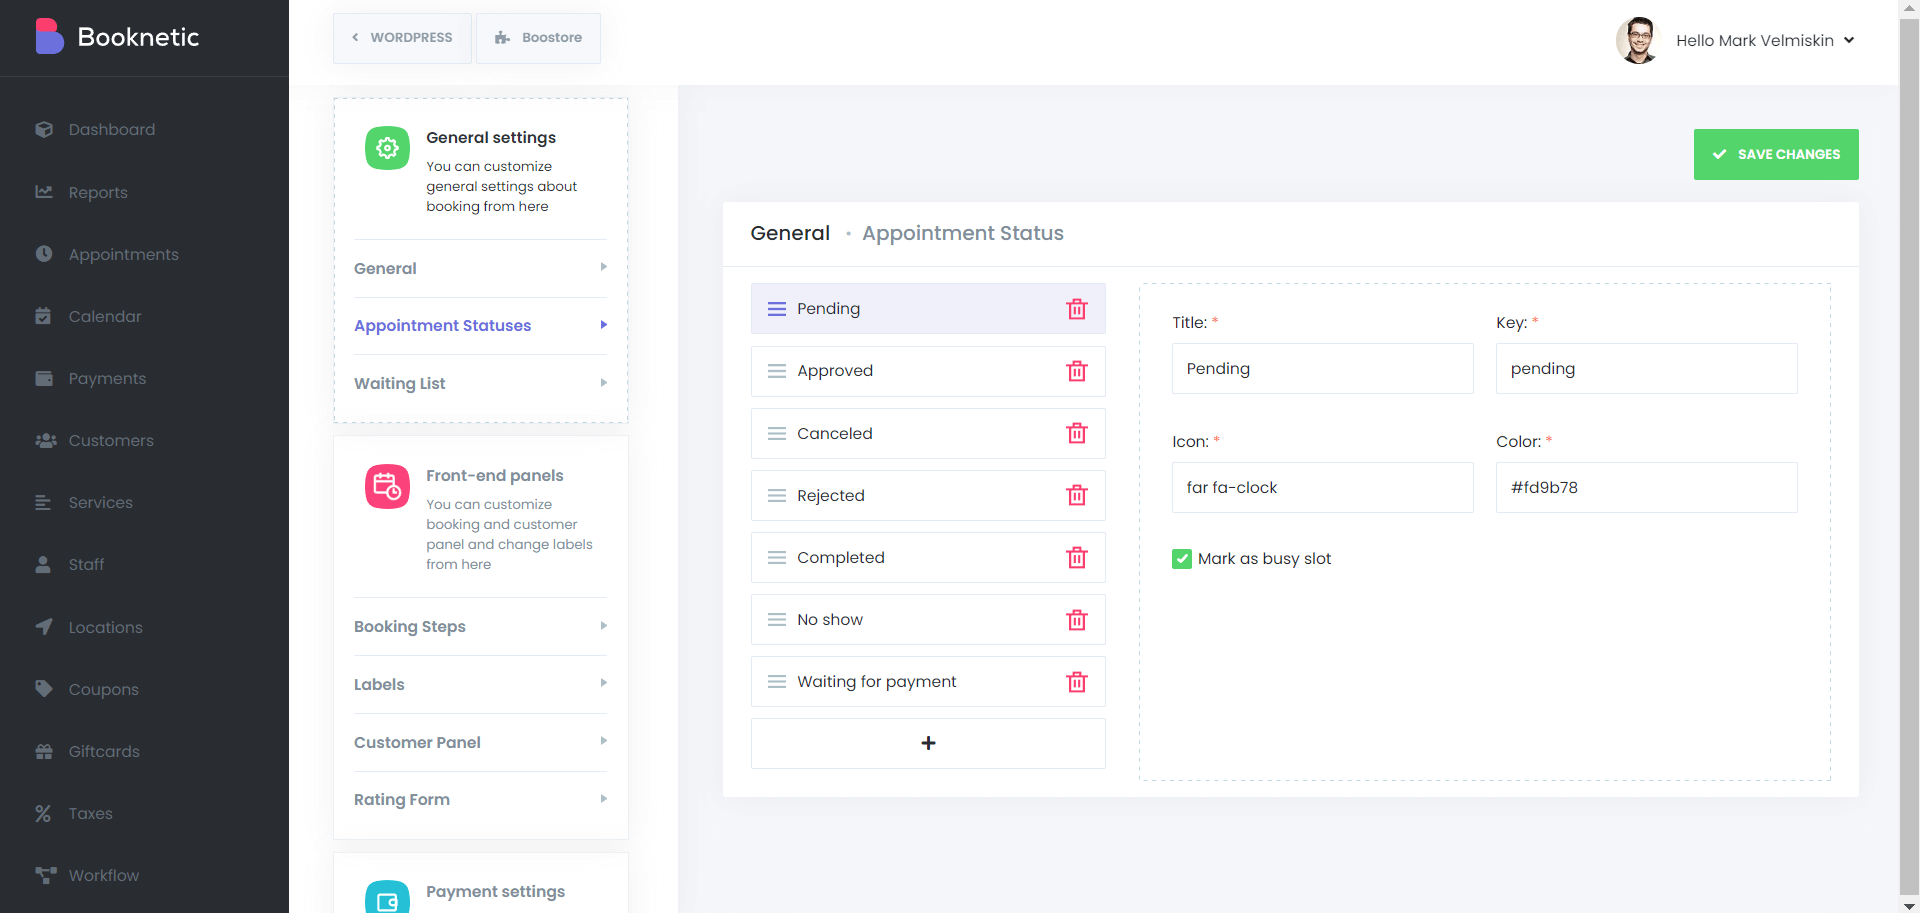Click the Payment settings wallet icon
This screenshot has width=1920, height=913.
click(x=387, y=898)
